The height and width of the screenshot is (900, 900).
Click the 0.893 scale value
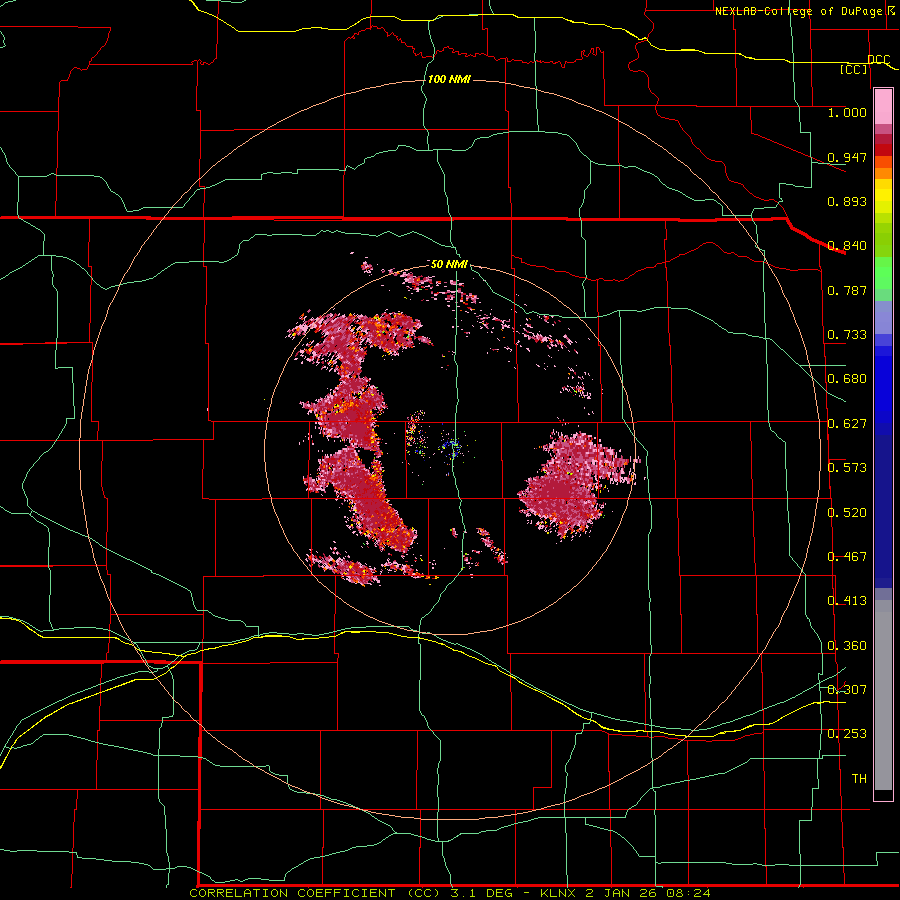pyautogui.click(x=847, y=201)
